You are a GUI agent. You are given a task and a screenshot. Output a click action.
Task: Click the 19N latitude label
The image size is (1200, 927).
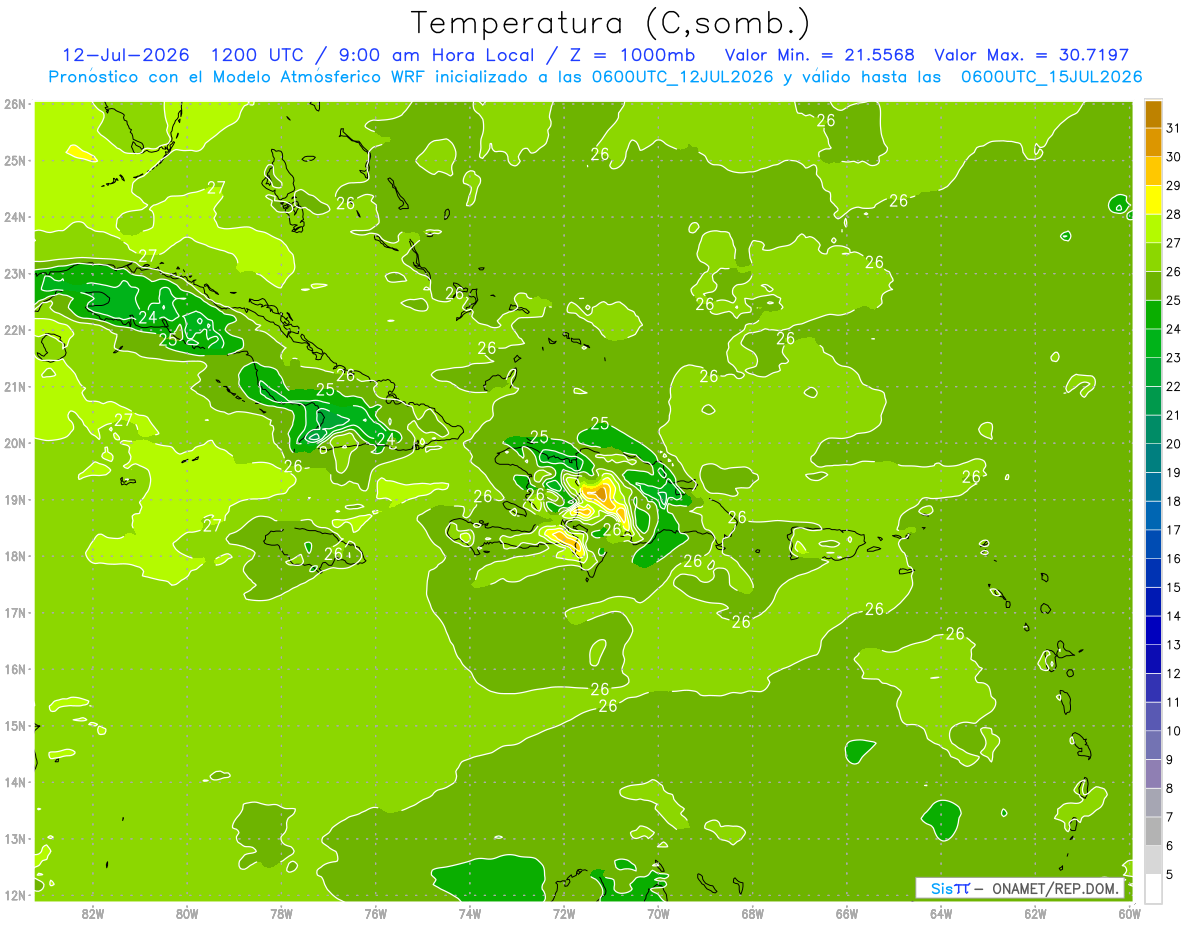[15, 499]
